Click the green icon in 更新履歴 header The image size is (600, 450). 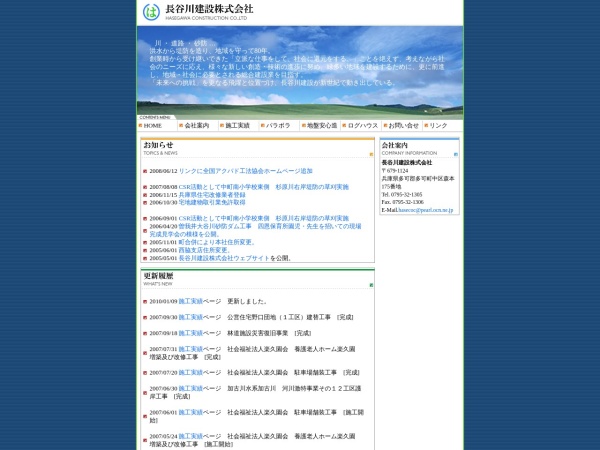click(371, 285)
